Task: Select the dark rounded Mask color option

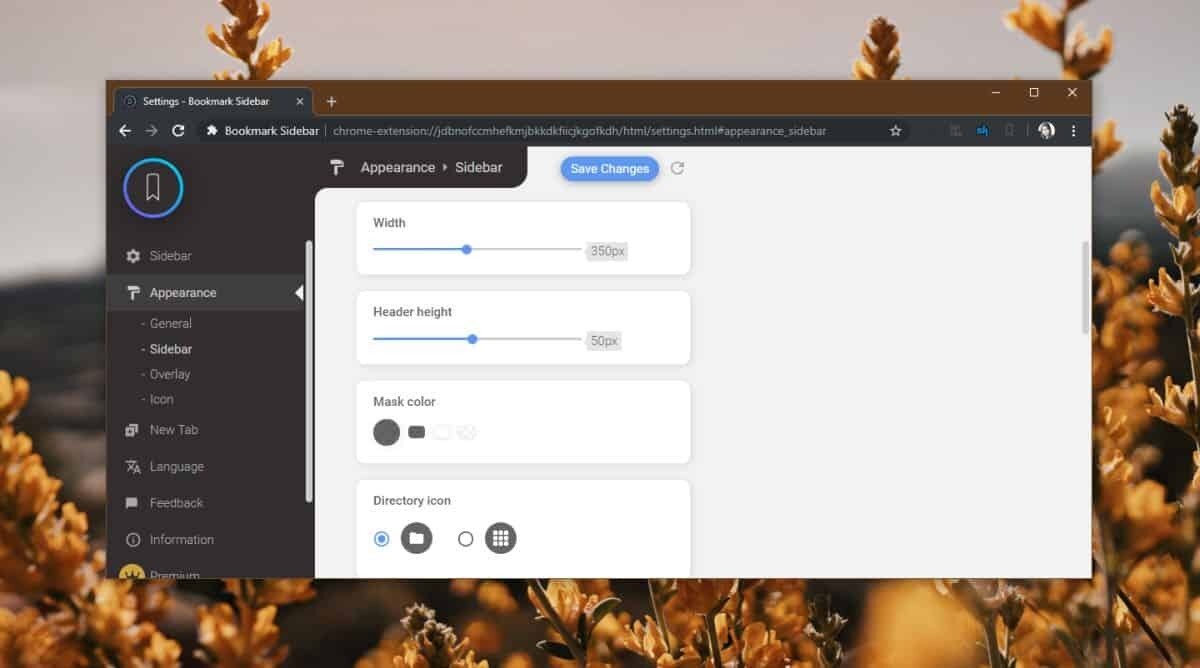Action: (386, 432)
